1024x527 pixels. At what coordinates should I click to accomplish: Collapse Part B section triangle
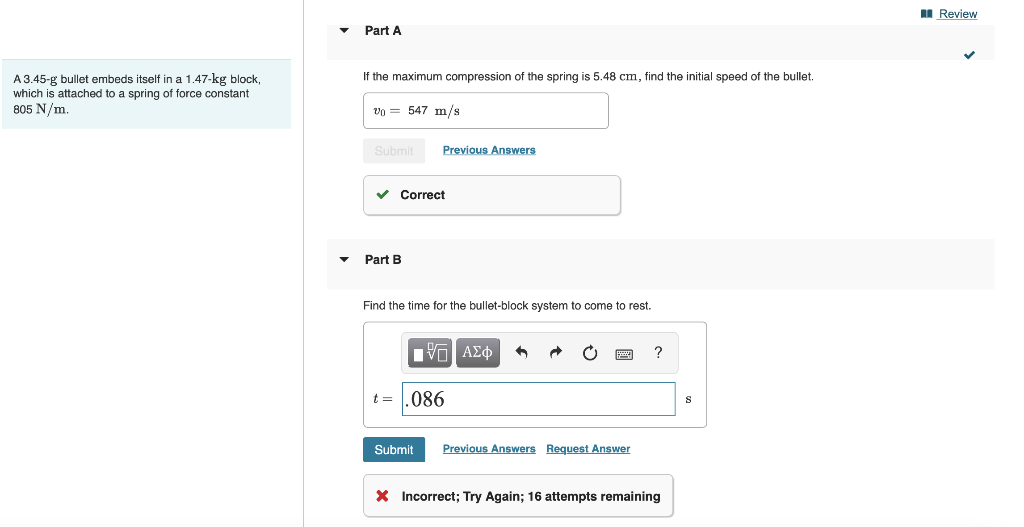tap(344, 260)
